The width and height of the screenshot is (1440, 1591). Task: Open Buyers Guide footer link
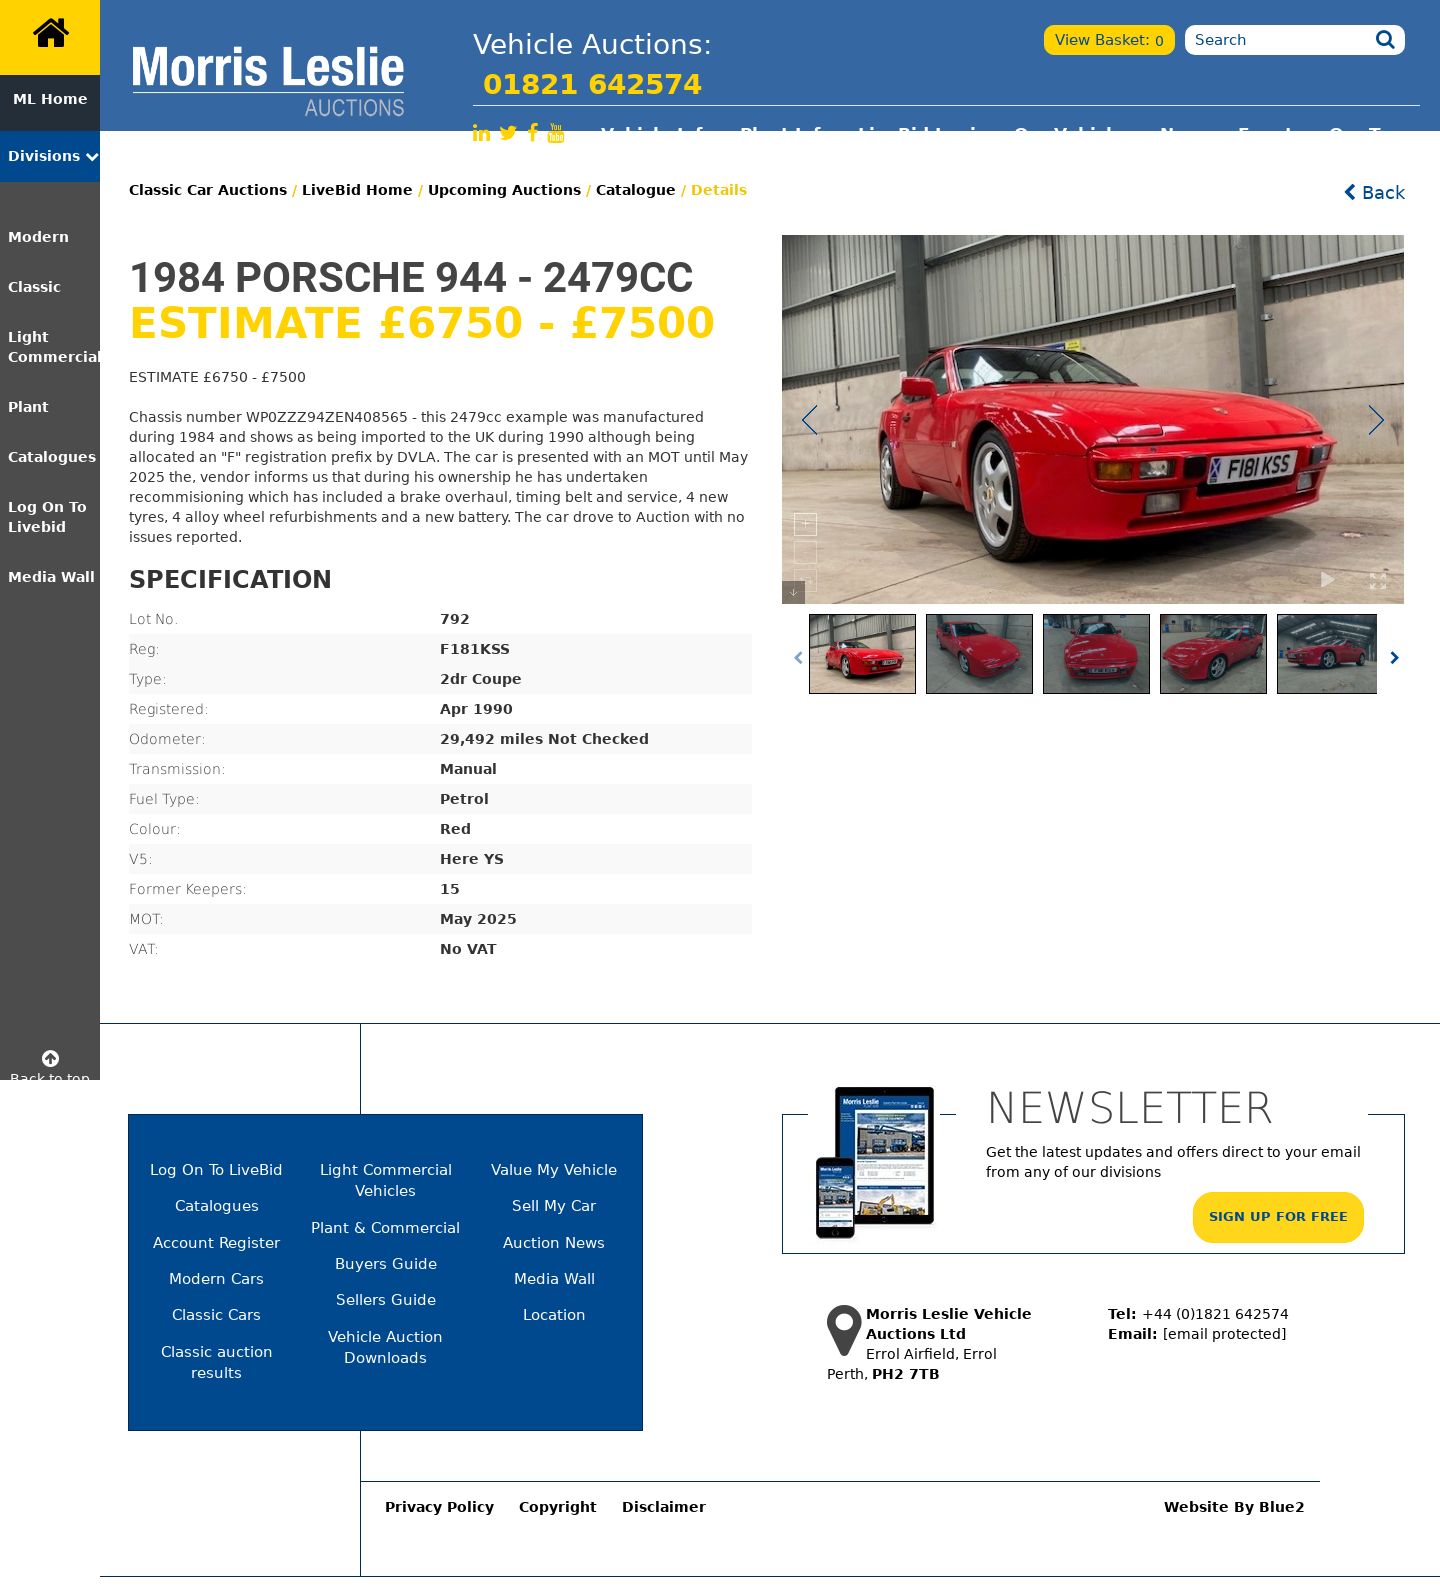385,1264
